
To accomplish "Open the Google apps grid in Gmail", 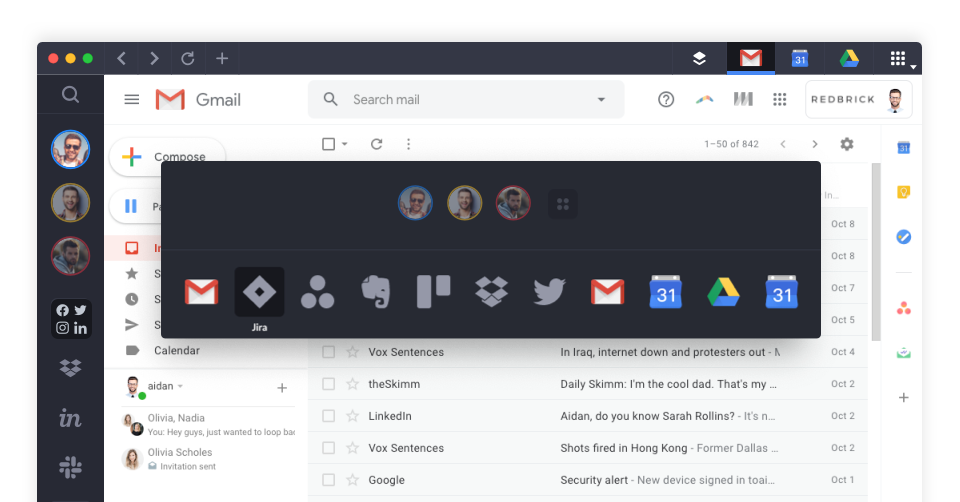I will pyautogui.click(x=779, y=99).
